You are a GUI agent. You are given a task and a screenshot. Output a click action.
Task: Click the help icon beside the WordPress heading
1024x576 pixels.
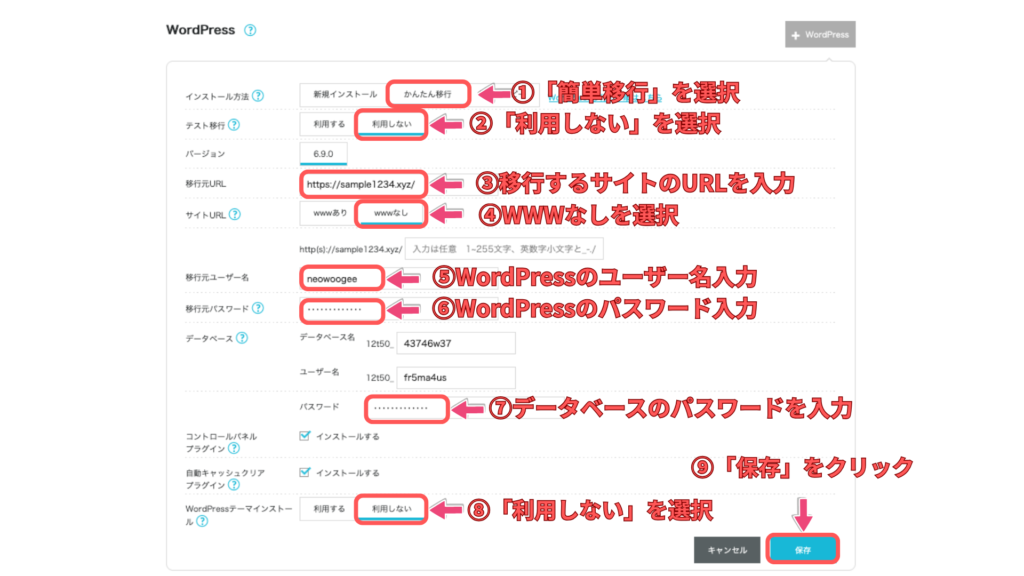coord(250,31)
